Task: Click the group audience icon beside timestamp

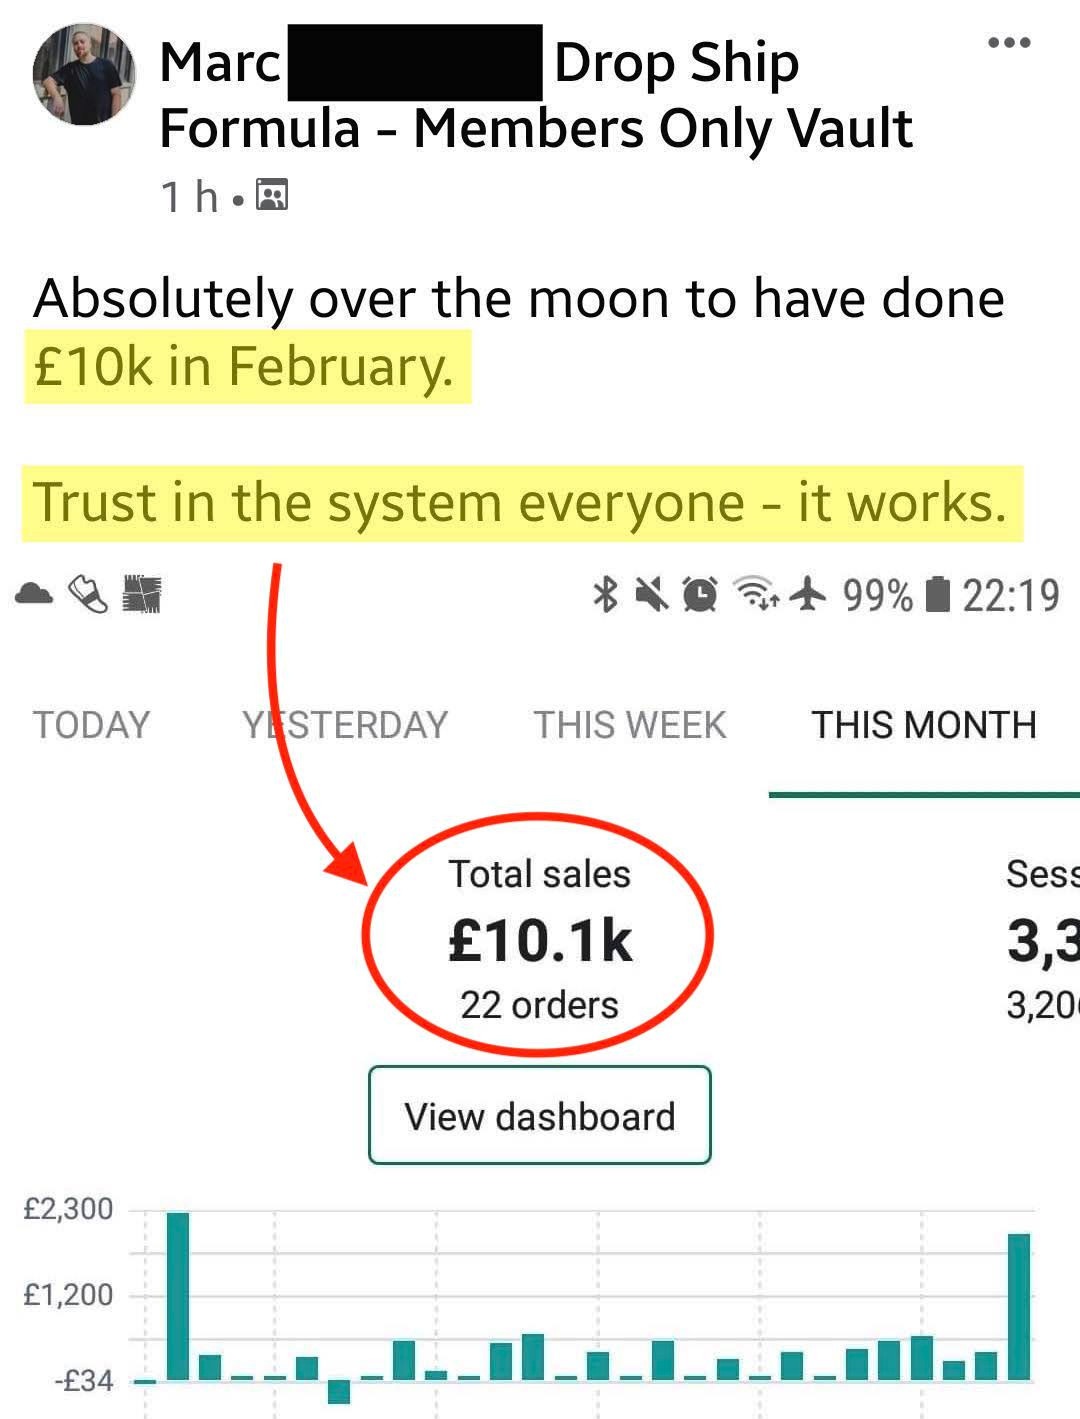Action: 272,195
